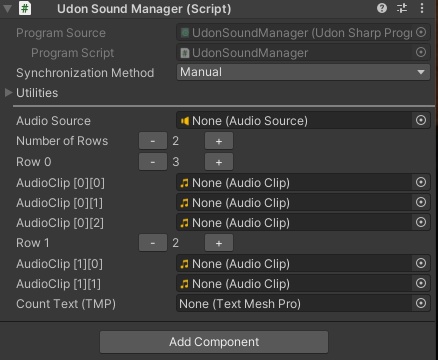Screen dimensions: 438x360
Task: Open the Synchronization Method dropdown
Action: click(x=303, y=72)
